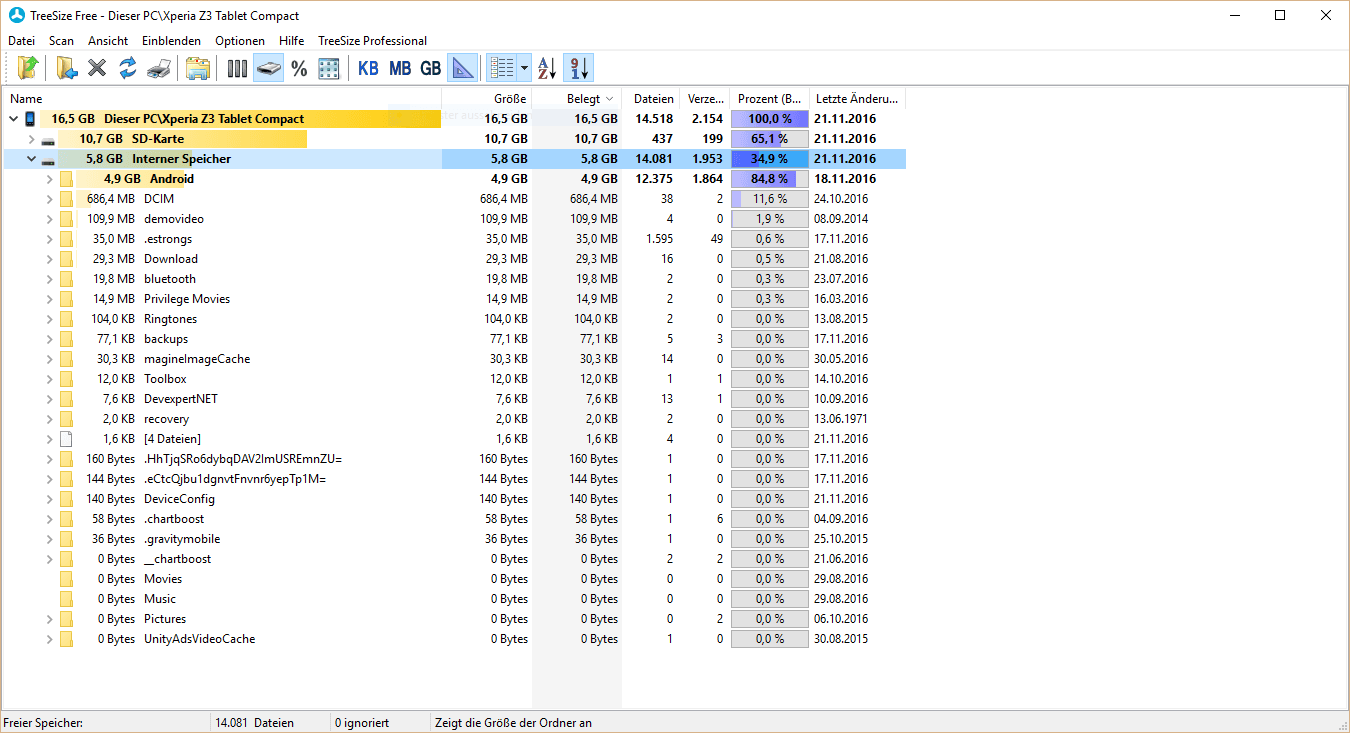The image size is (1350, 733).
Task: Expand the demovideo folder
Action: pos(50,219)
